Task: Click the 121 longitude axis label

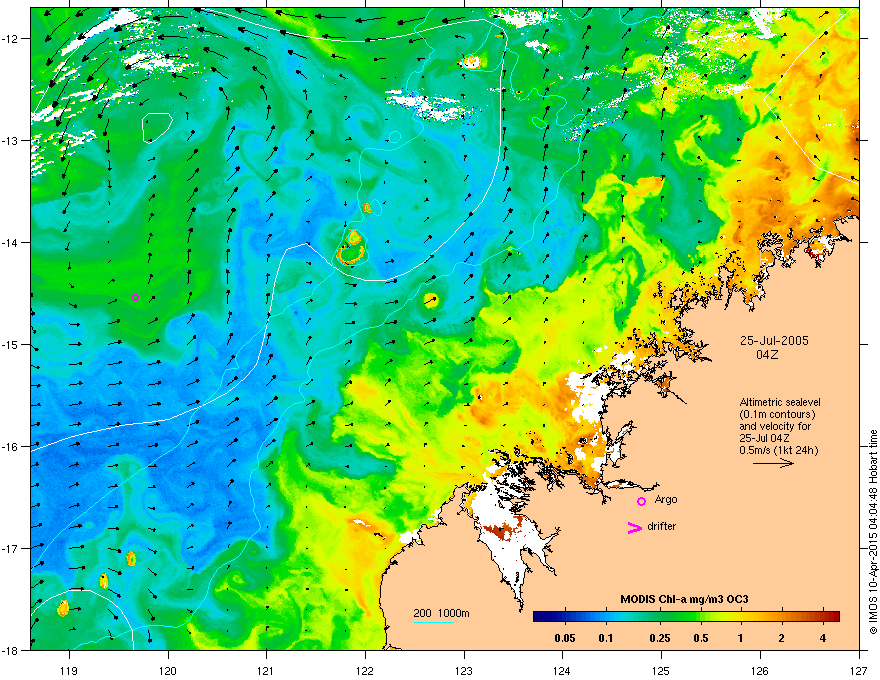Action: point(266,671)
